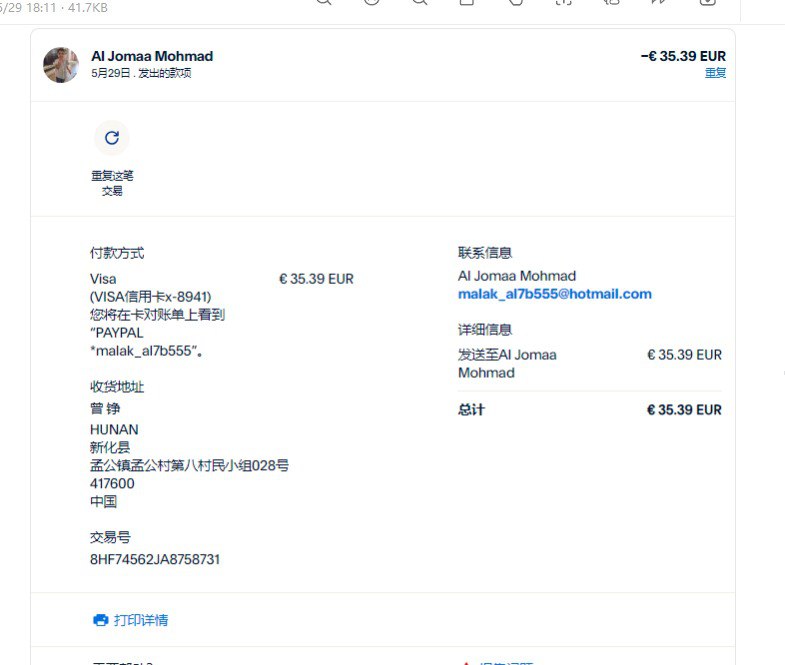The height and width of the screenshot is (665, 785).
Task: Click the (VISA信用卡x-8941) card text
Action: (x=151, y=297)
